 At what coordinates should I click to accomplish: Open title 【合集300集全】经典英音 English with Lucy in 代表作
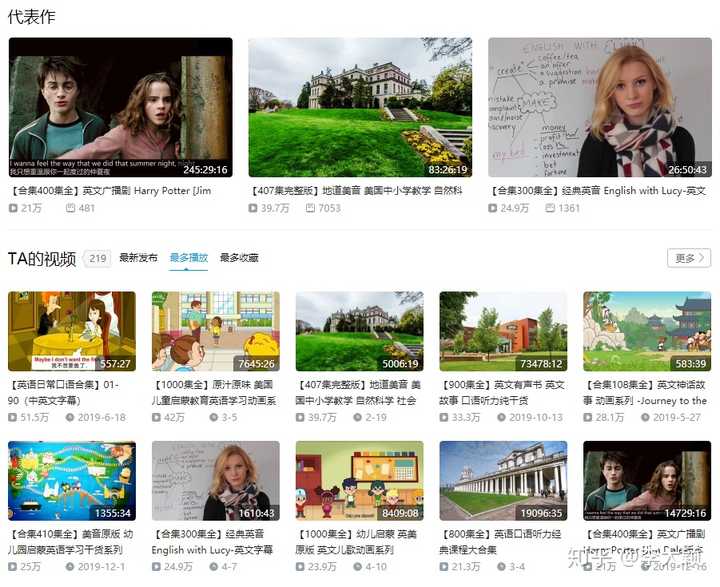point(597,191)
